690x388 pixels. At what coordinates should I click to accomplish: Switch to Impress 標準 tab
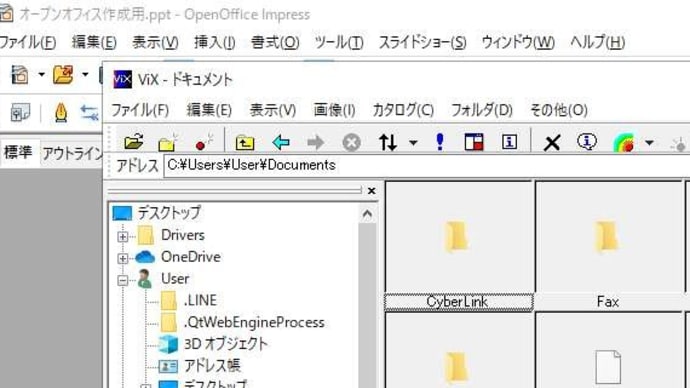click(18, 152)
